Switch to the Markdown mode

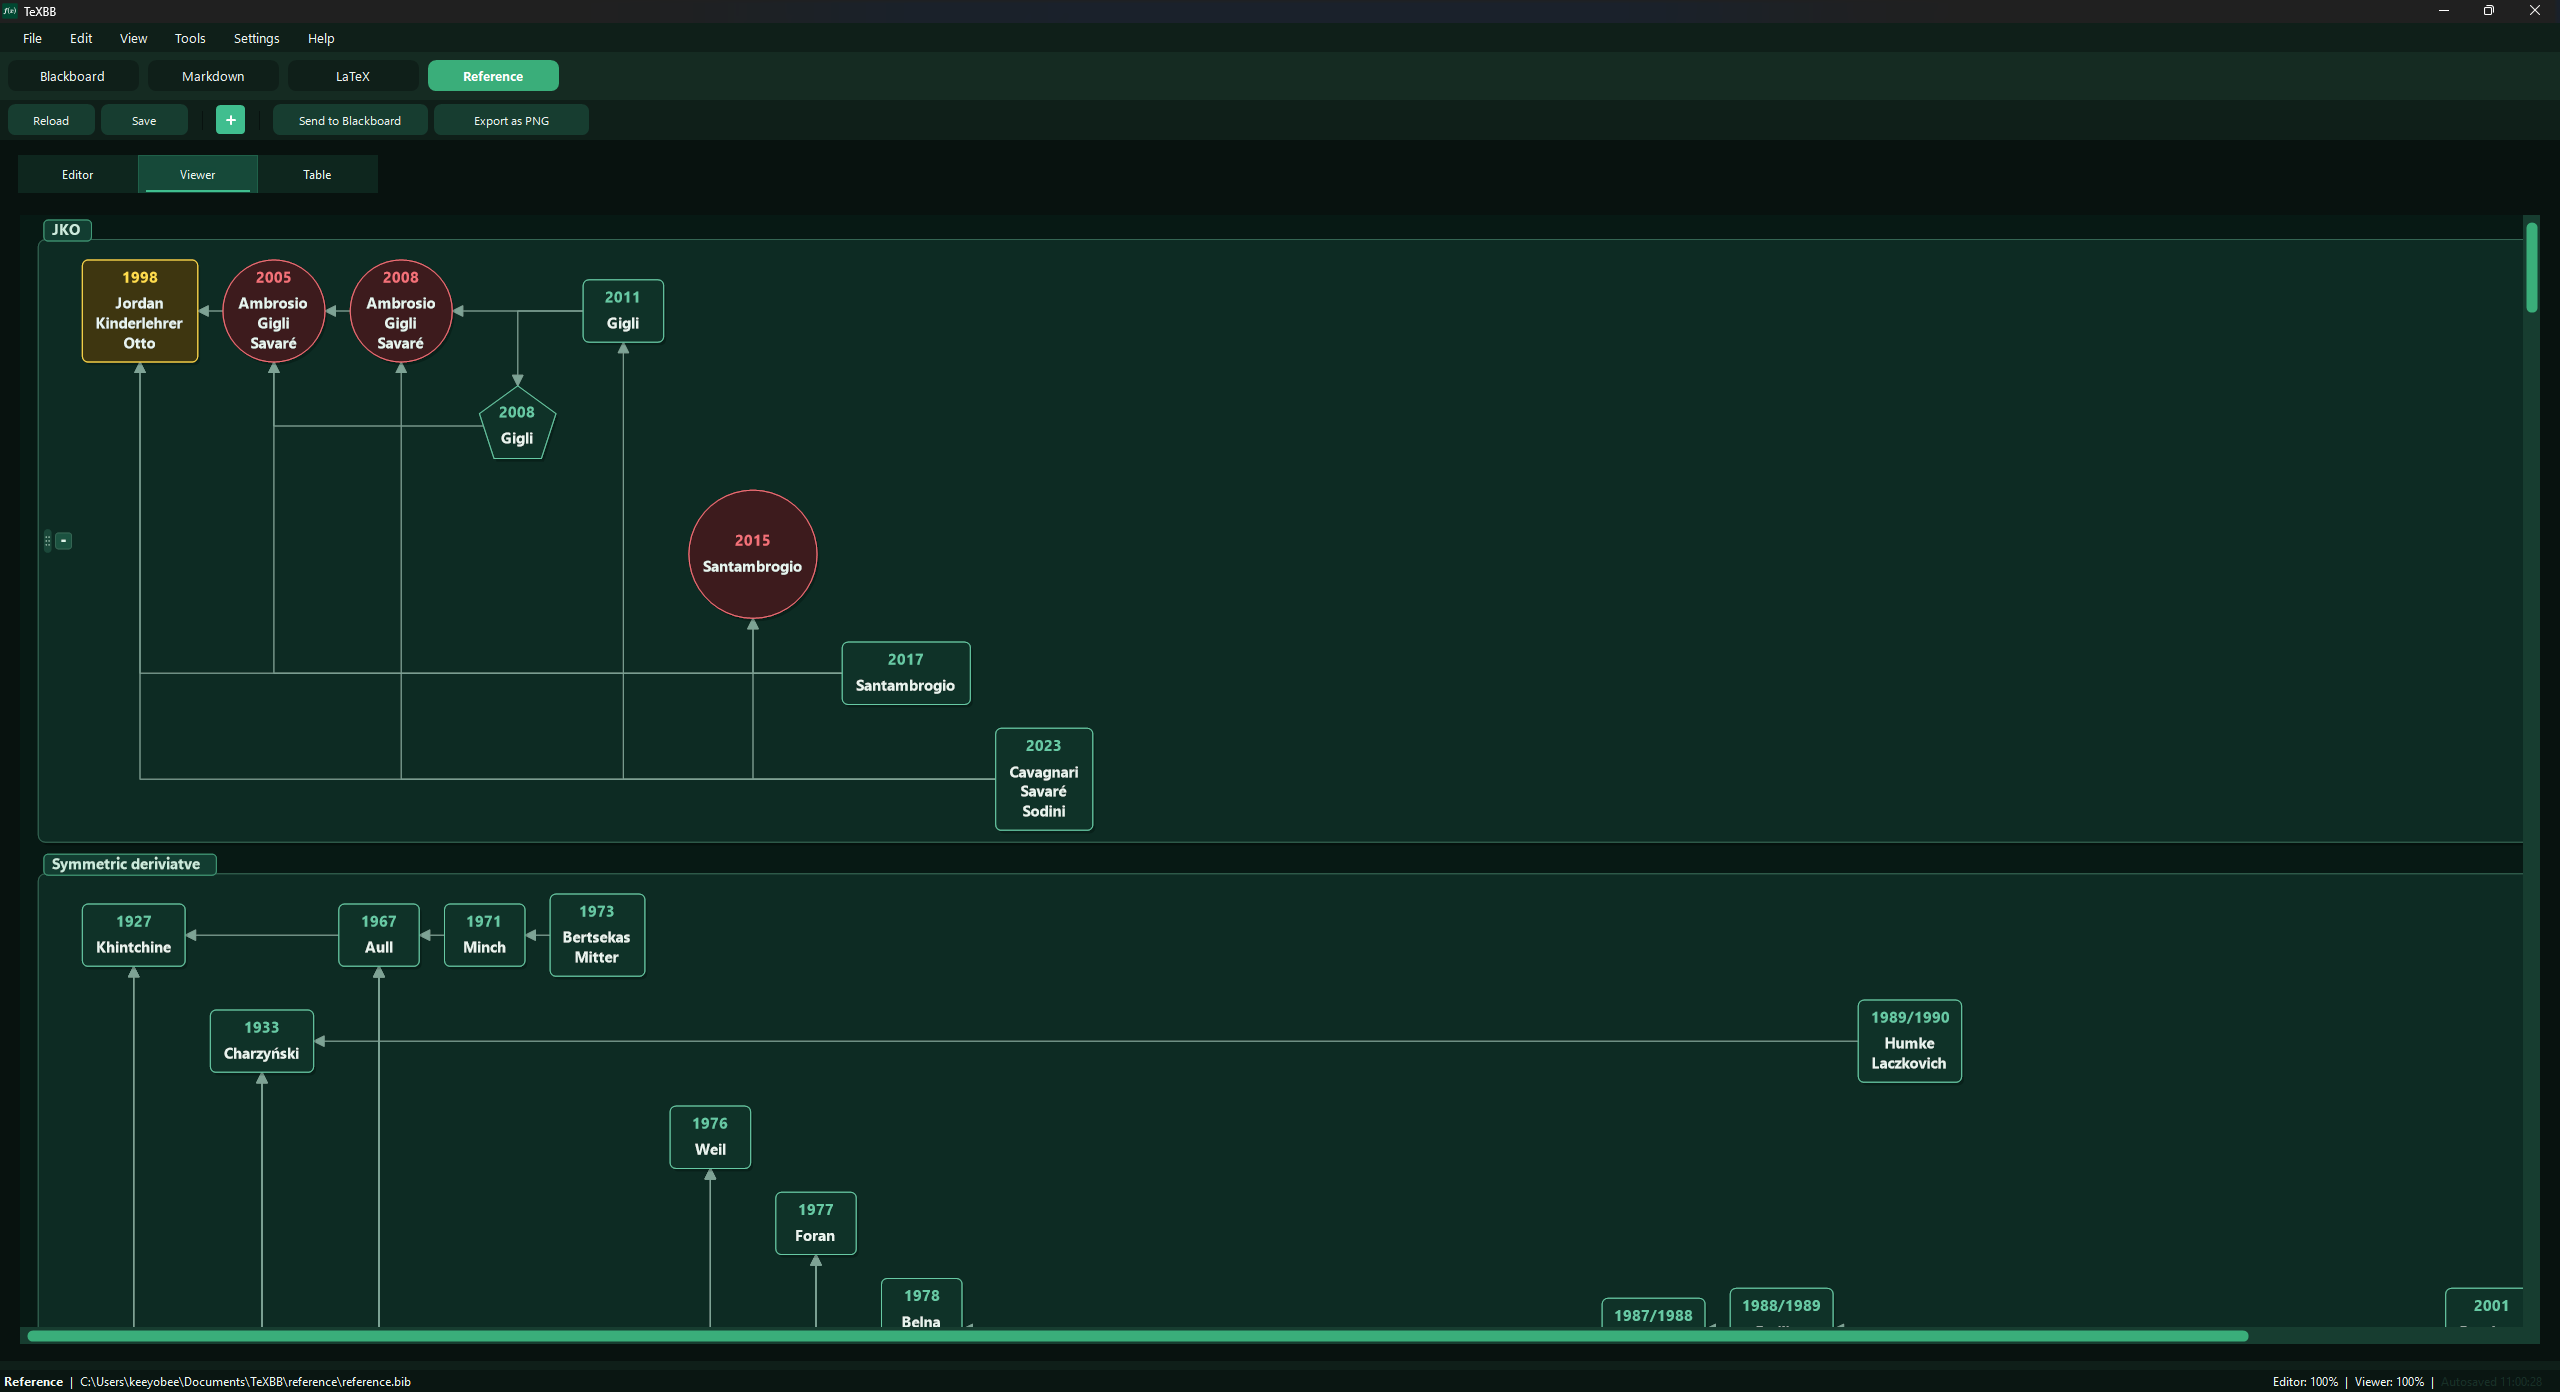[x=213, y=76]
